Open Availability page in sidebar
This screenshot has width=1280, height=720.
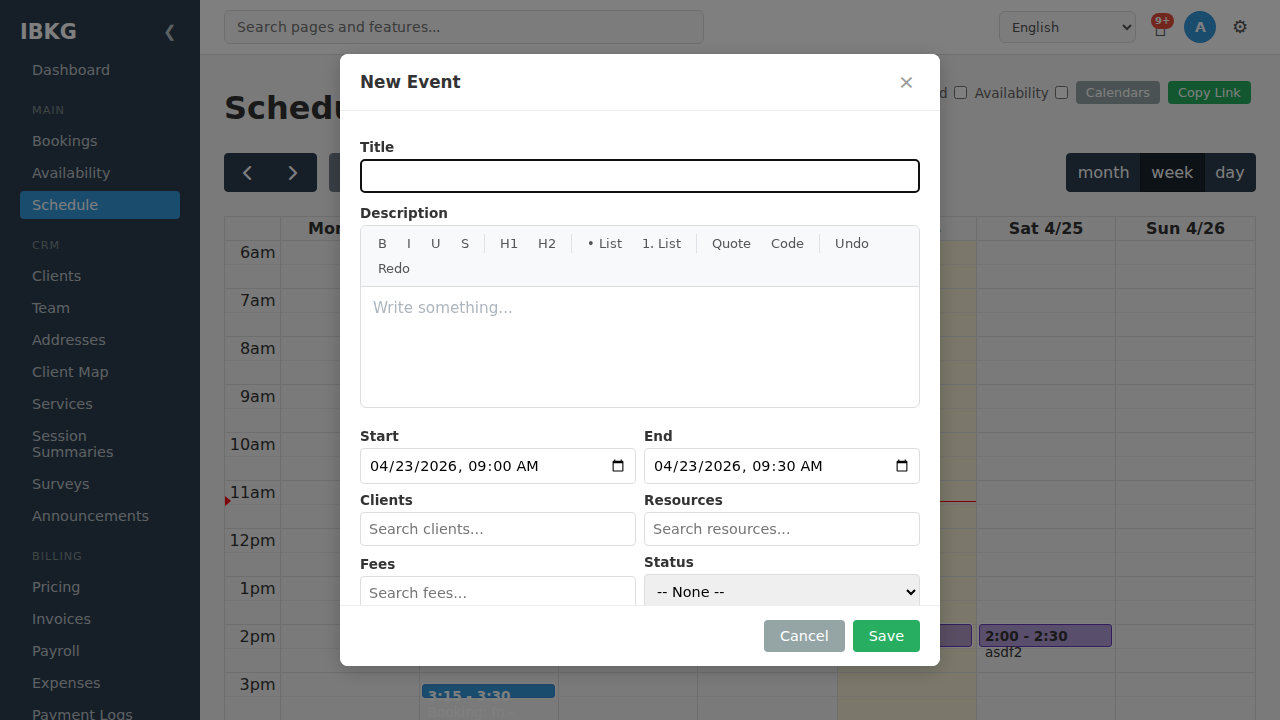coord(100,173)
